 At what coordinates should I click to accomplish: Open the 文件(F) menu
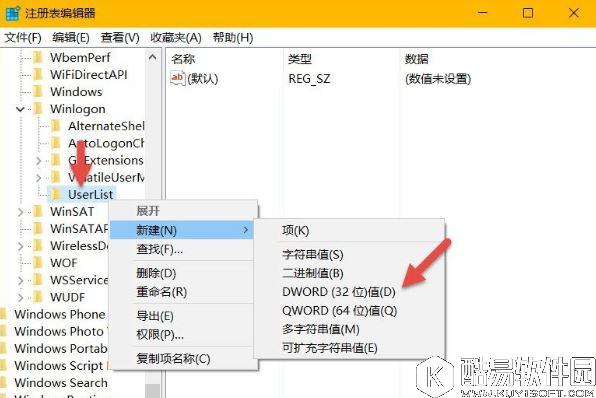click(23, 38)
